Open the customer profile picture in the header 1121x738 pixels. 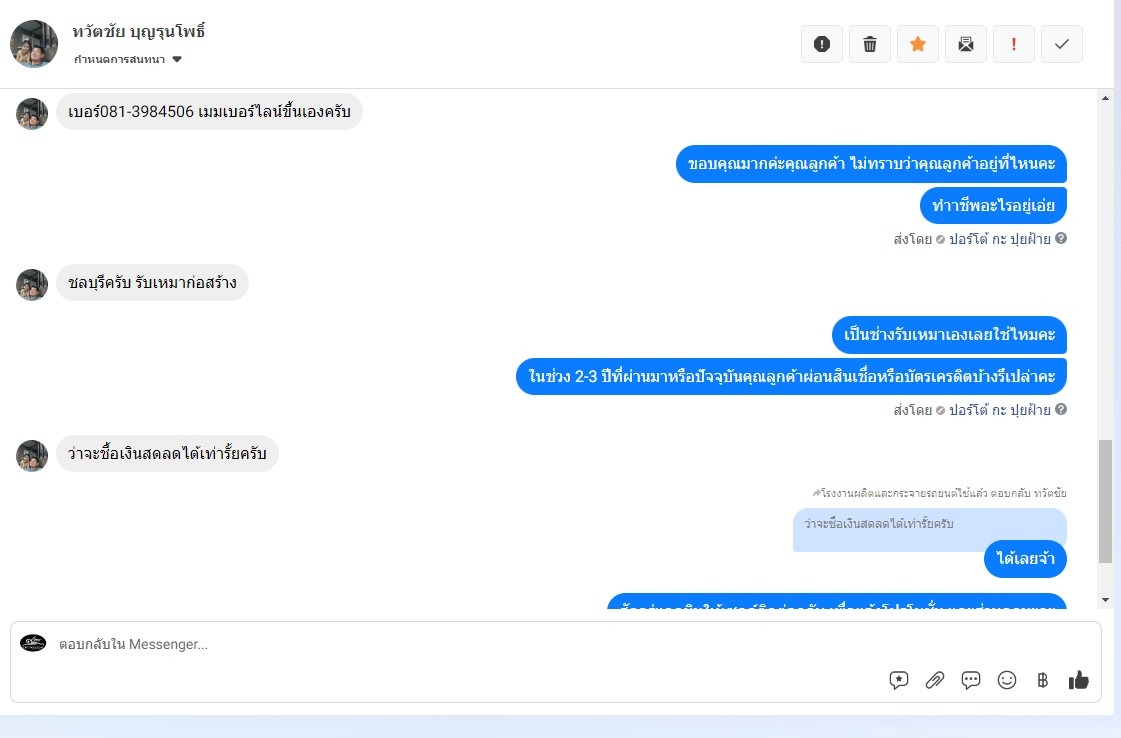click(34, 44)
